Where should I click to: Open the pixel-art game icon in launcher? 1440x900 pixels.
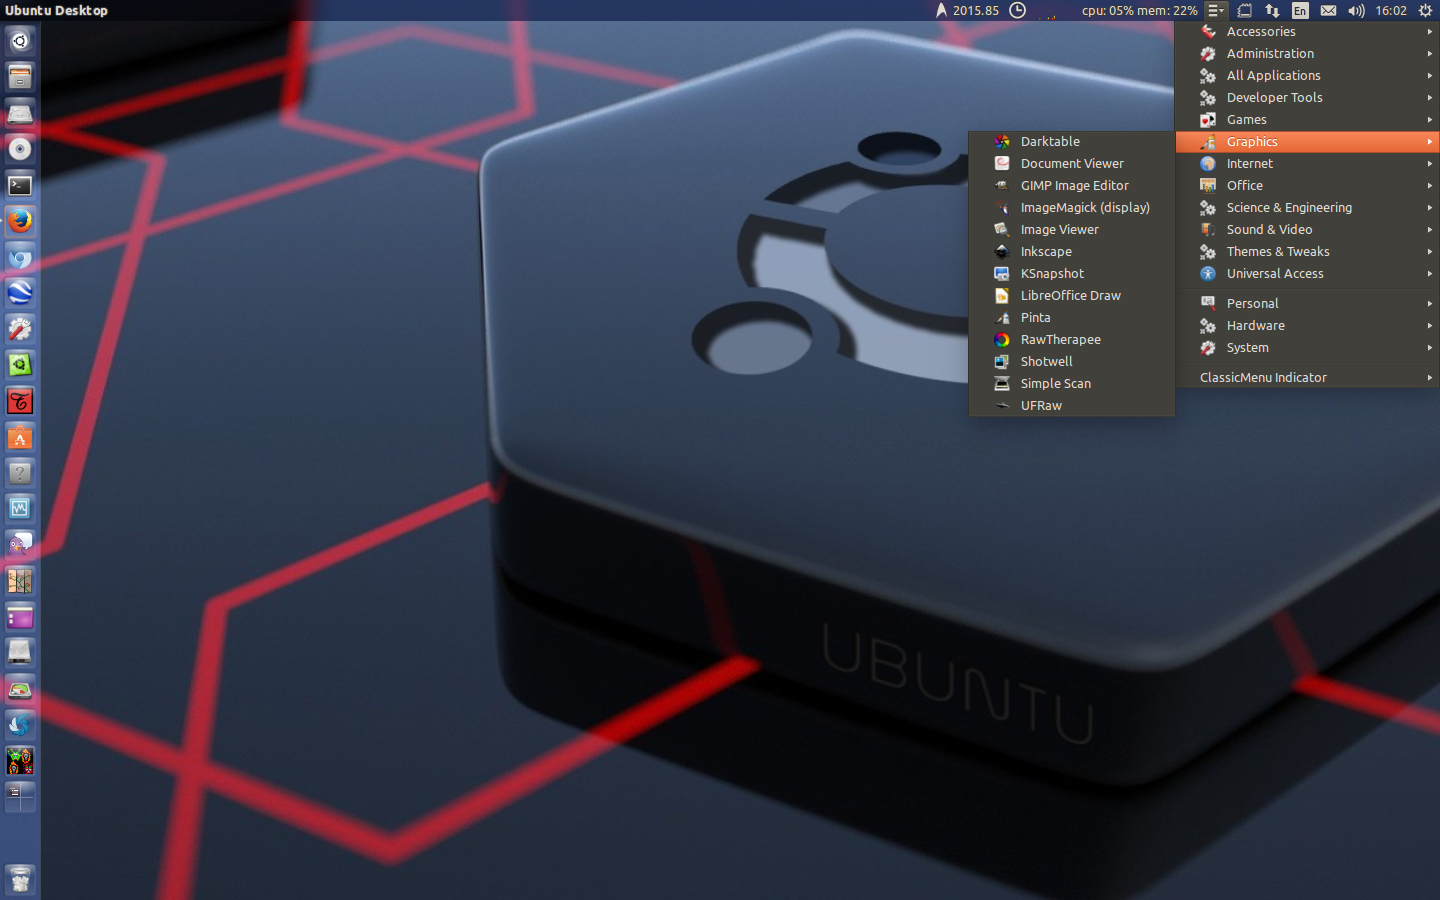pos(20,761)
